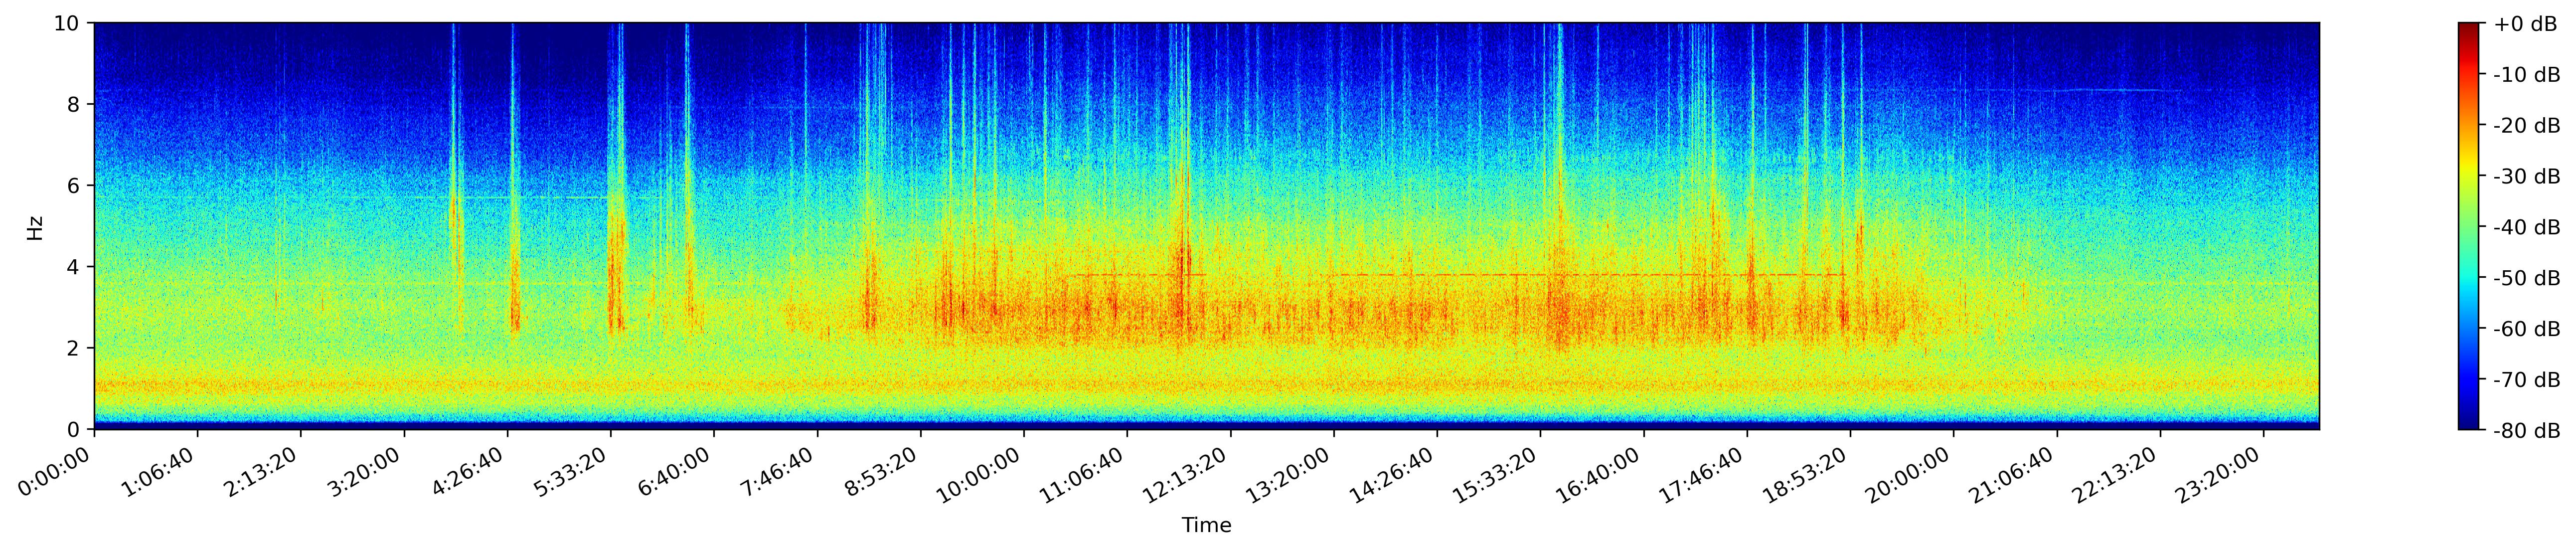Click the -80 dB colorbar label

point(2527,431)
